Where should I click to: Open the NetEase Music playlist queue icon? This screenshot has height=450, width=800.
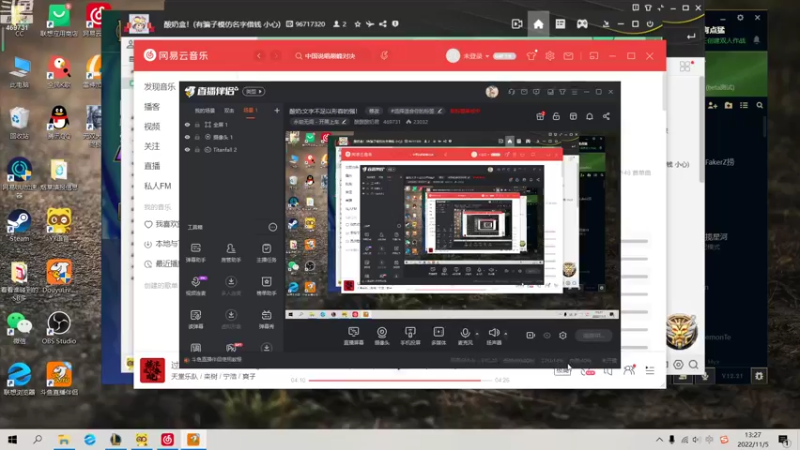649,370
